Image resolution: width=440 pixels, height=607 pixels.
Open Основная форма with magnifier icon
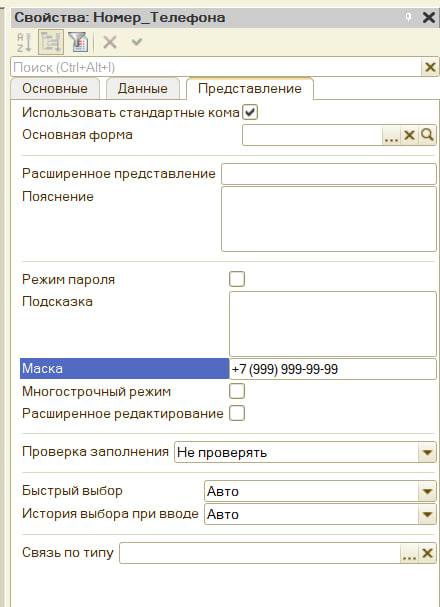coord(427,135)
